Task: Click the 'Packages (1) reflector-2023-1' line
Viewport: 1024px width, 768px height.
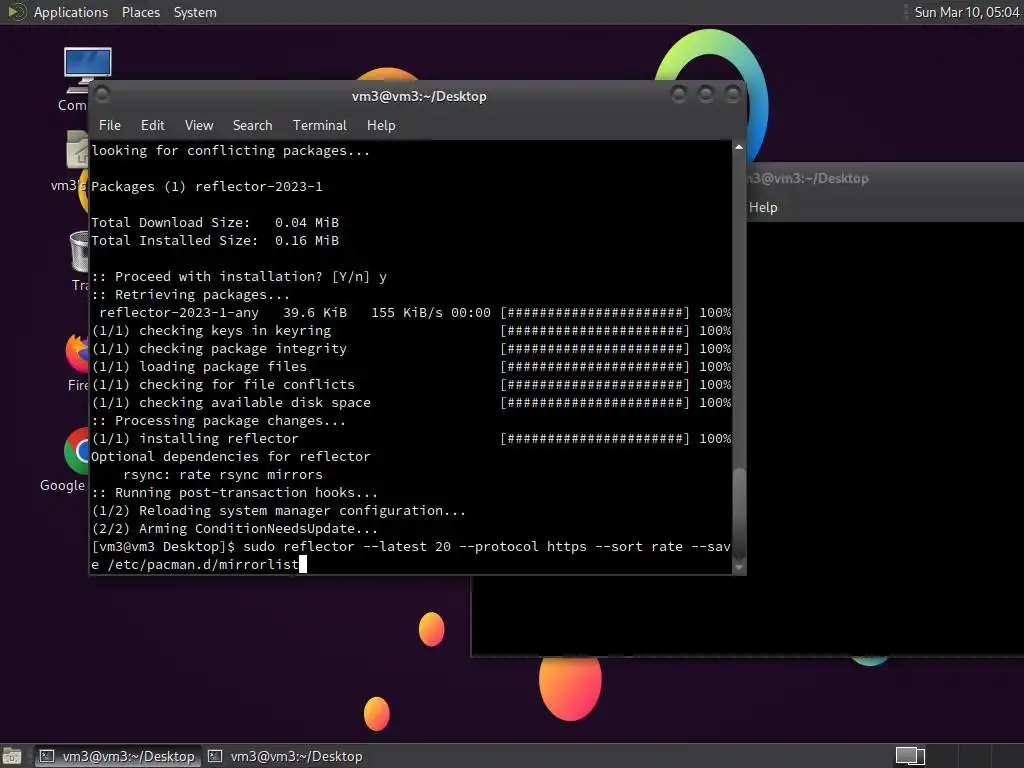Action: click(206, 187)
